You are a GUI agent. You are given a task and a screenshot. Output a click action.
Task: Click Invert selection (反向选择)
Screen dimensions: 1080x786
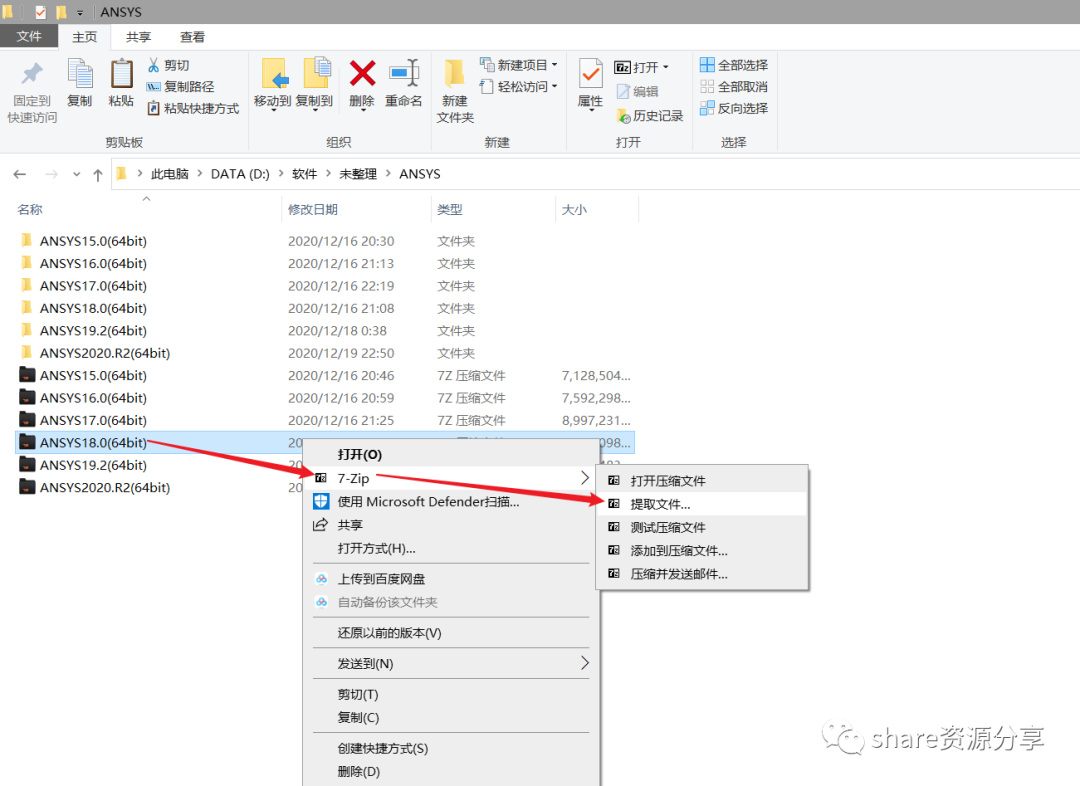pos(734,108)
